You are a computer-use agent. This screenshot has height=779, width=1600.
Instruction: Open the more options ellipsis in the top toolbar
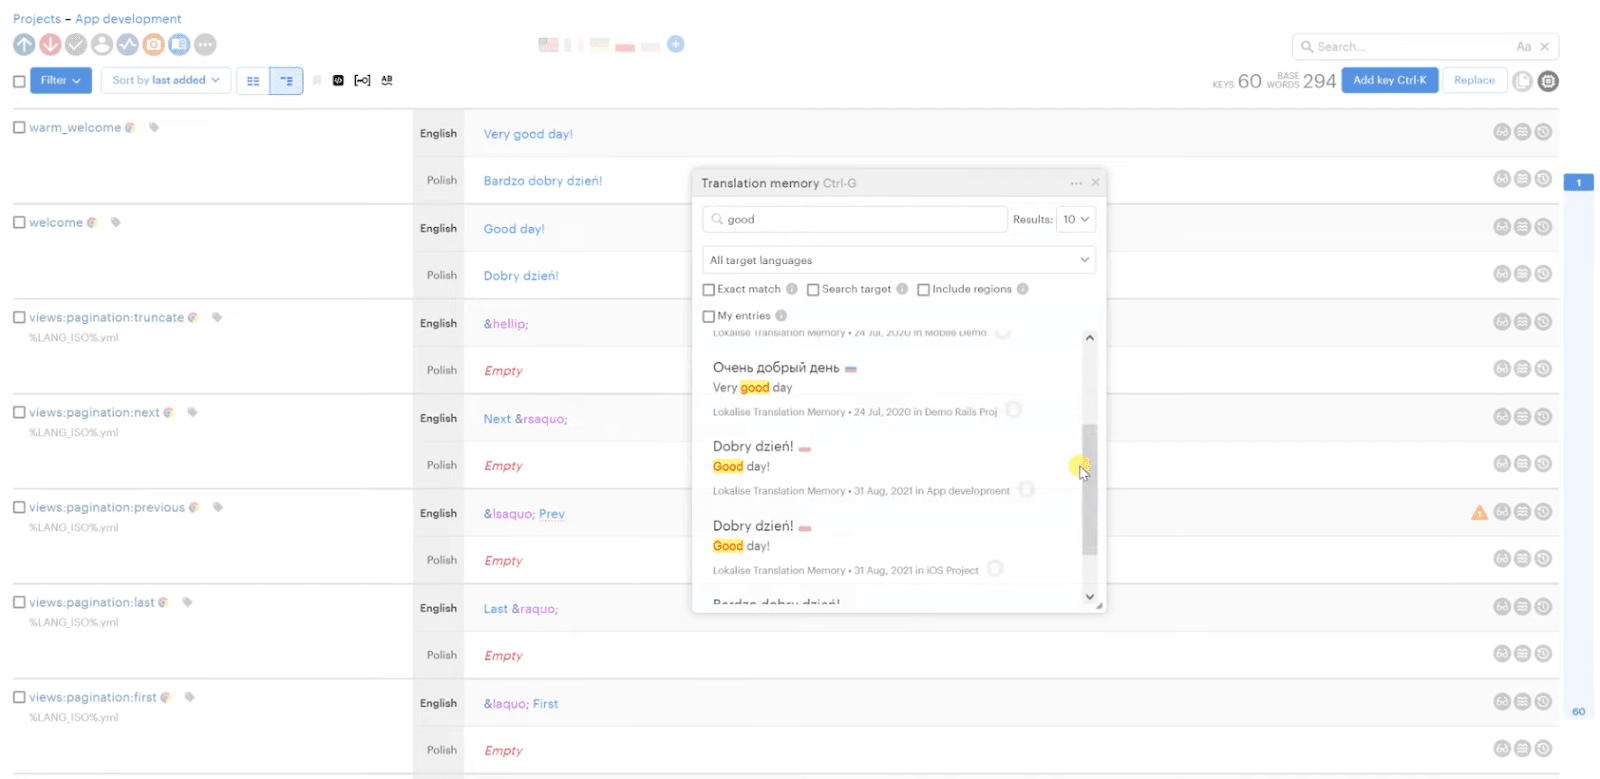coord(205,45)
